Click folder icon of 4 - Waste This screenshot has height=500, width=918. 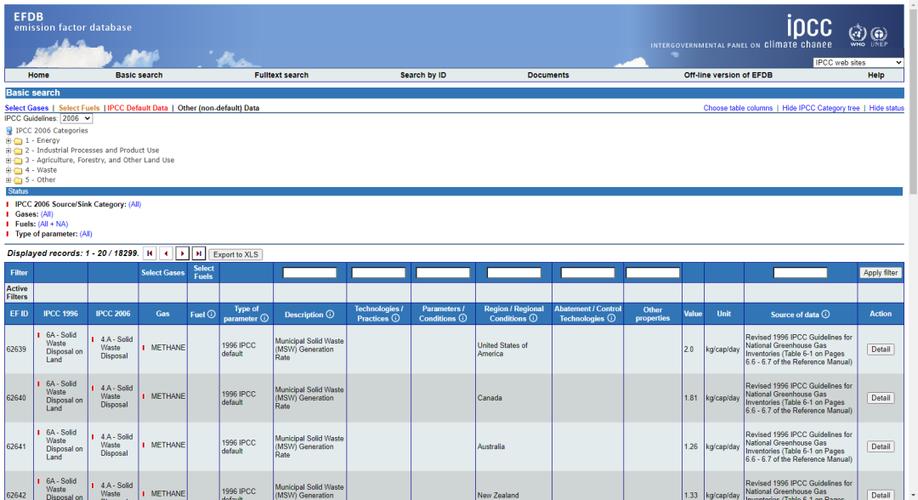click(18, 170)
